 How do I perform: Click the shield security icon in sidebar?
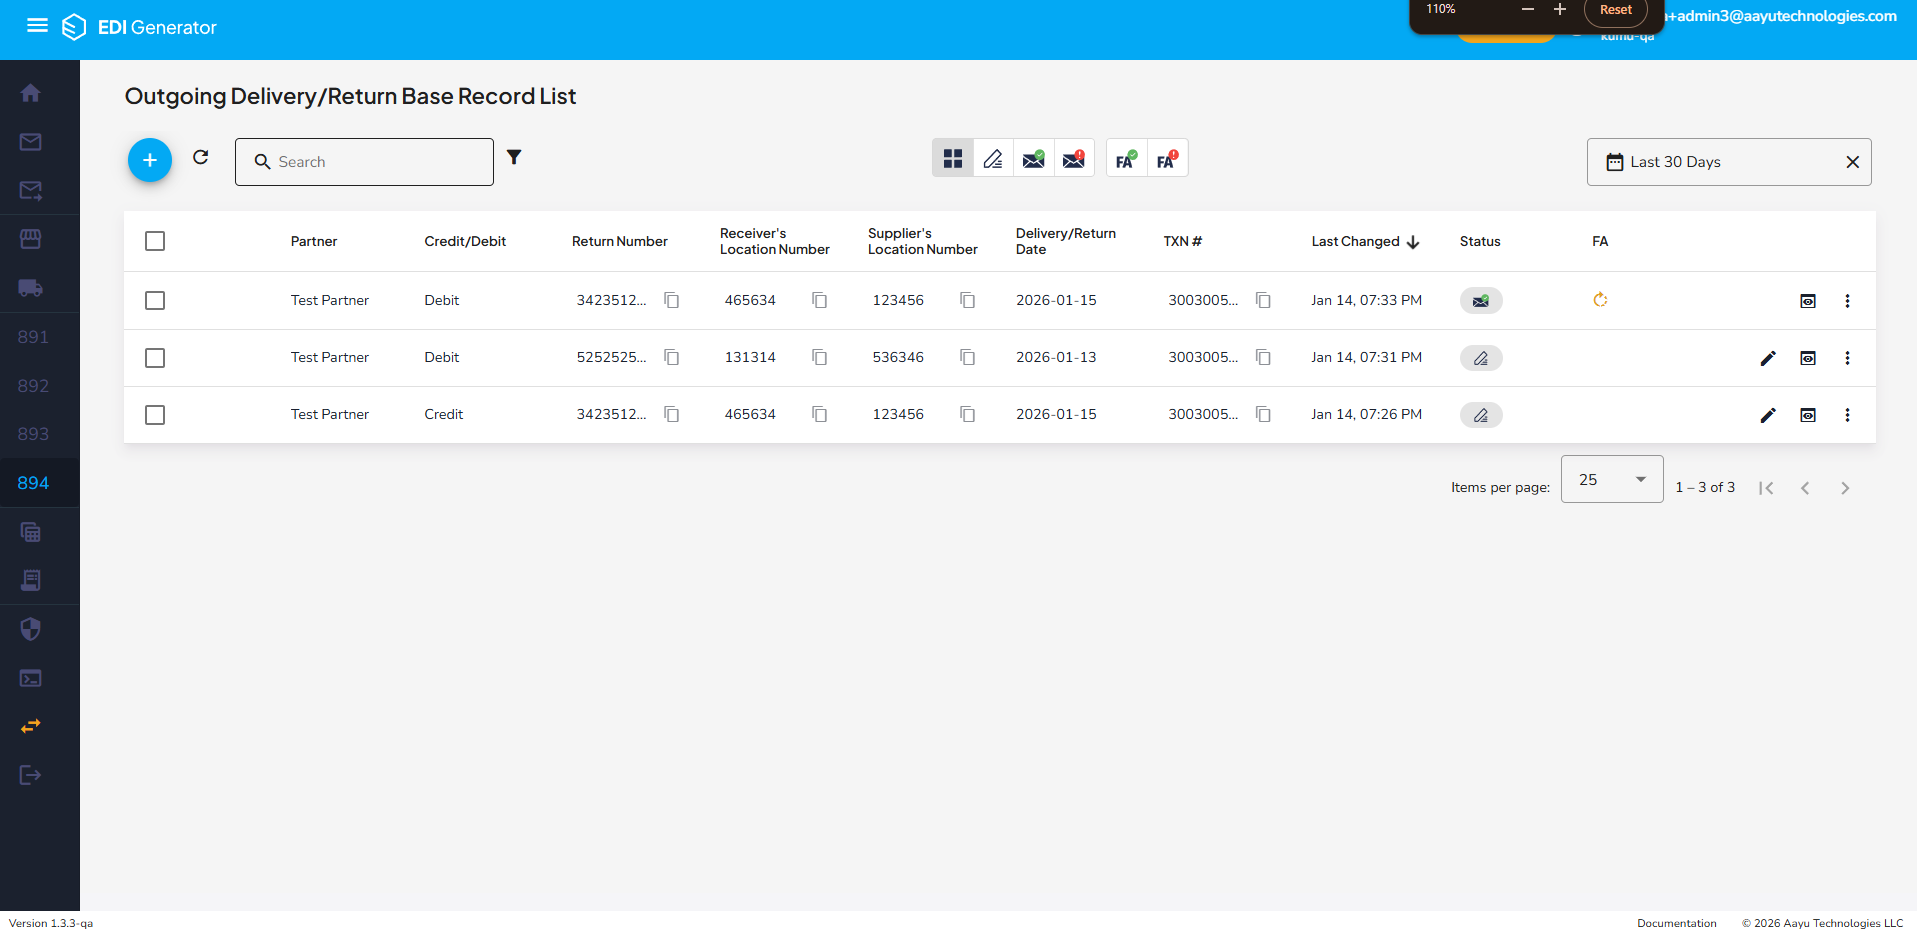tap(30, 629)
